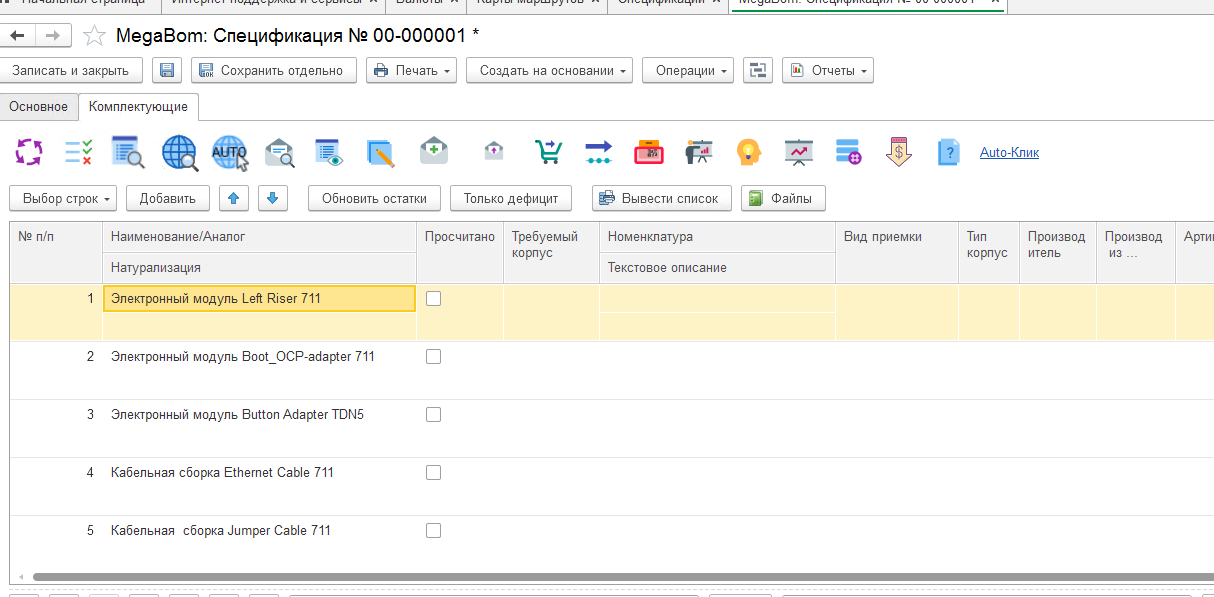Tick checkbox for Boot_OCP-adapter 711 row
The width and height of the screenshot is (1214, 597).
(433, 356)
